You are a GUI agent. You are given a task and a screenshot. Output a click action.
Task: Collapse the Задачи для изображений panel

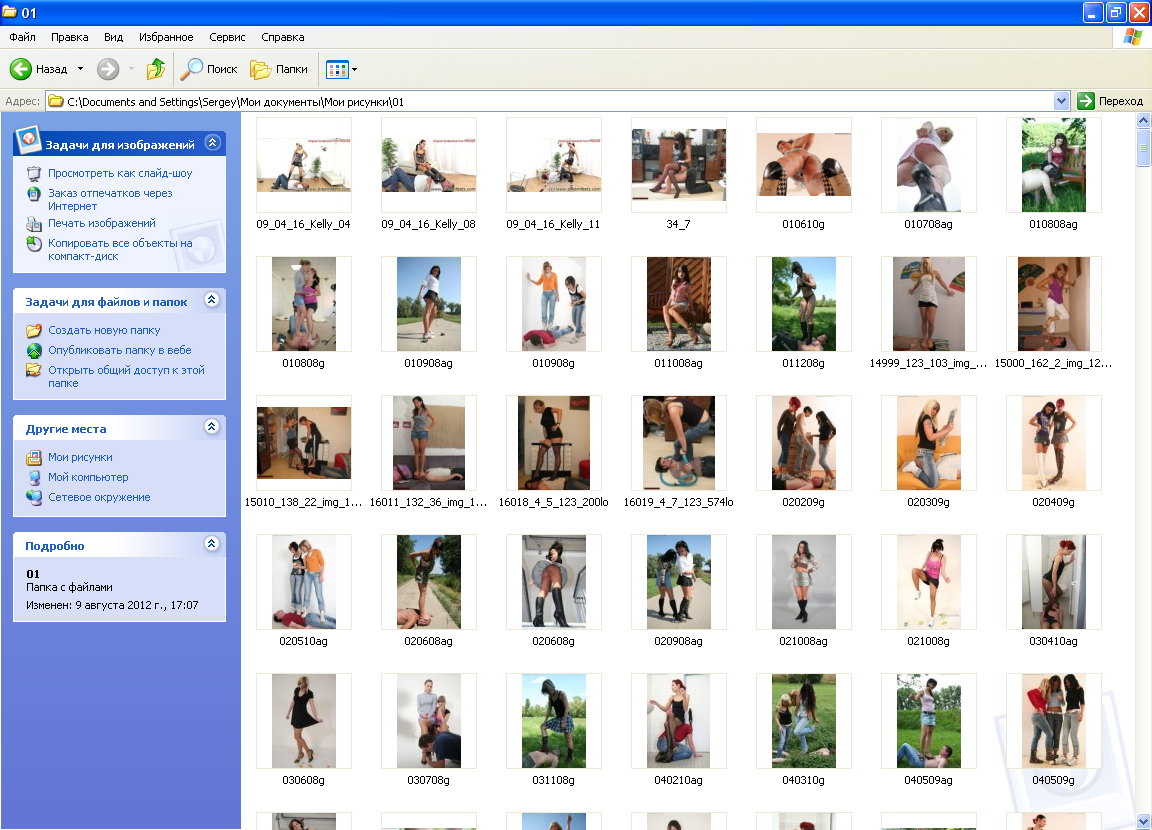coord(212,142)
